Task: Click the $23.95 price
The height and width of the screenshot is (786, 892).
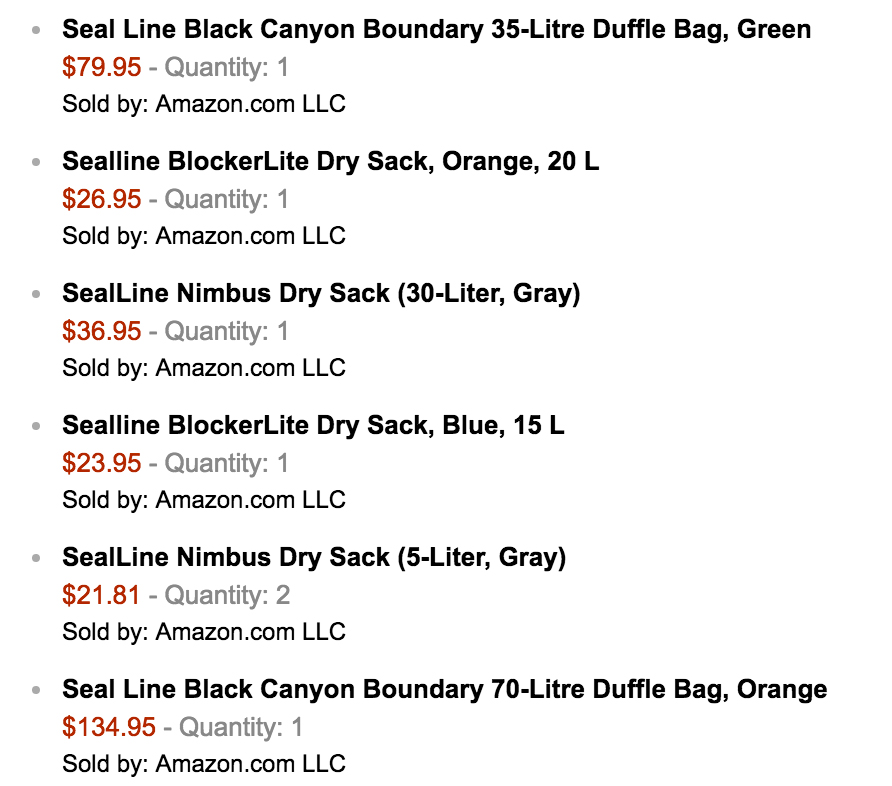Action: 101,463
